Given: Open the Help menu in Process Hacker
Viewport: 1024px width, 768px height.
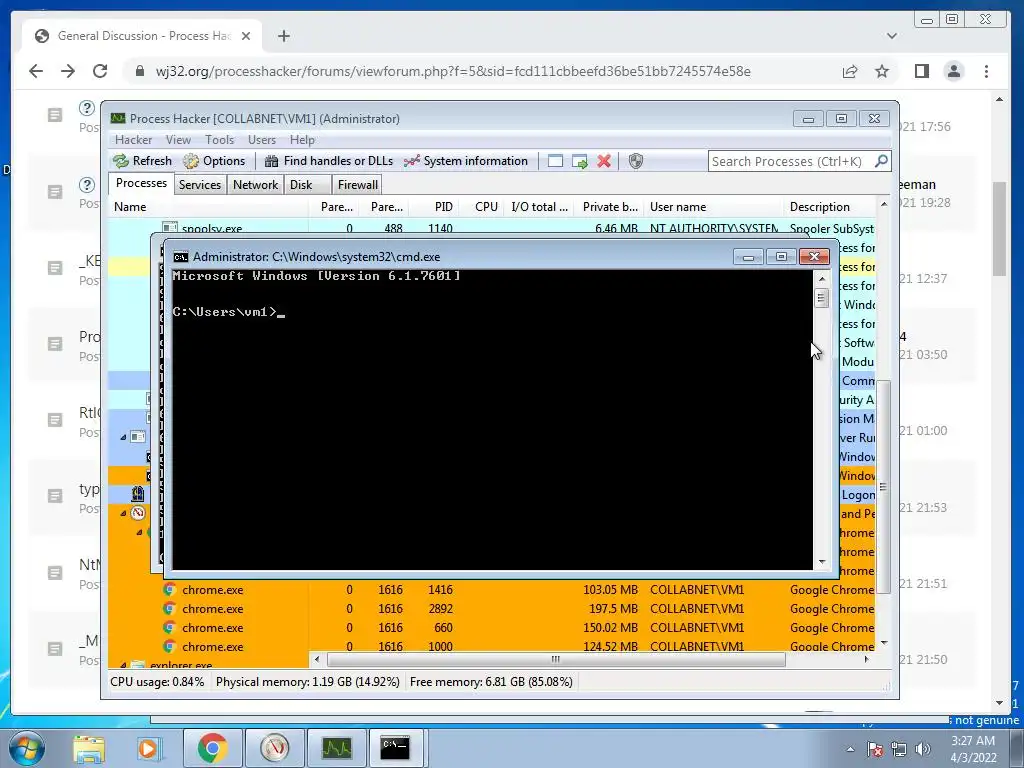Looking at the screenshot, I should click(x=302, y=140).
